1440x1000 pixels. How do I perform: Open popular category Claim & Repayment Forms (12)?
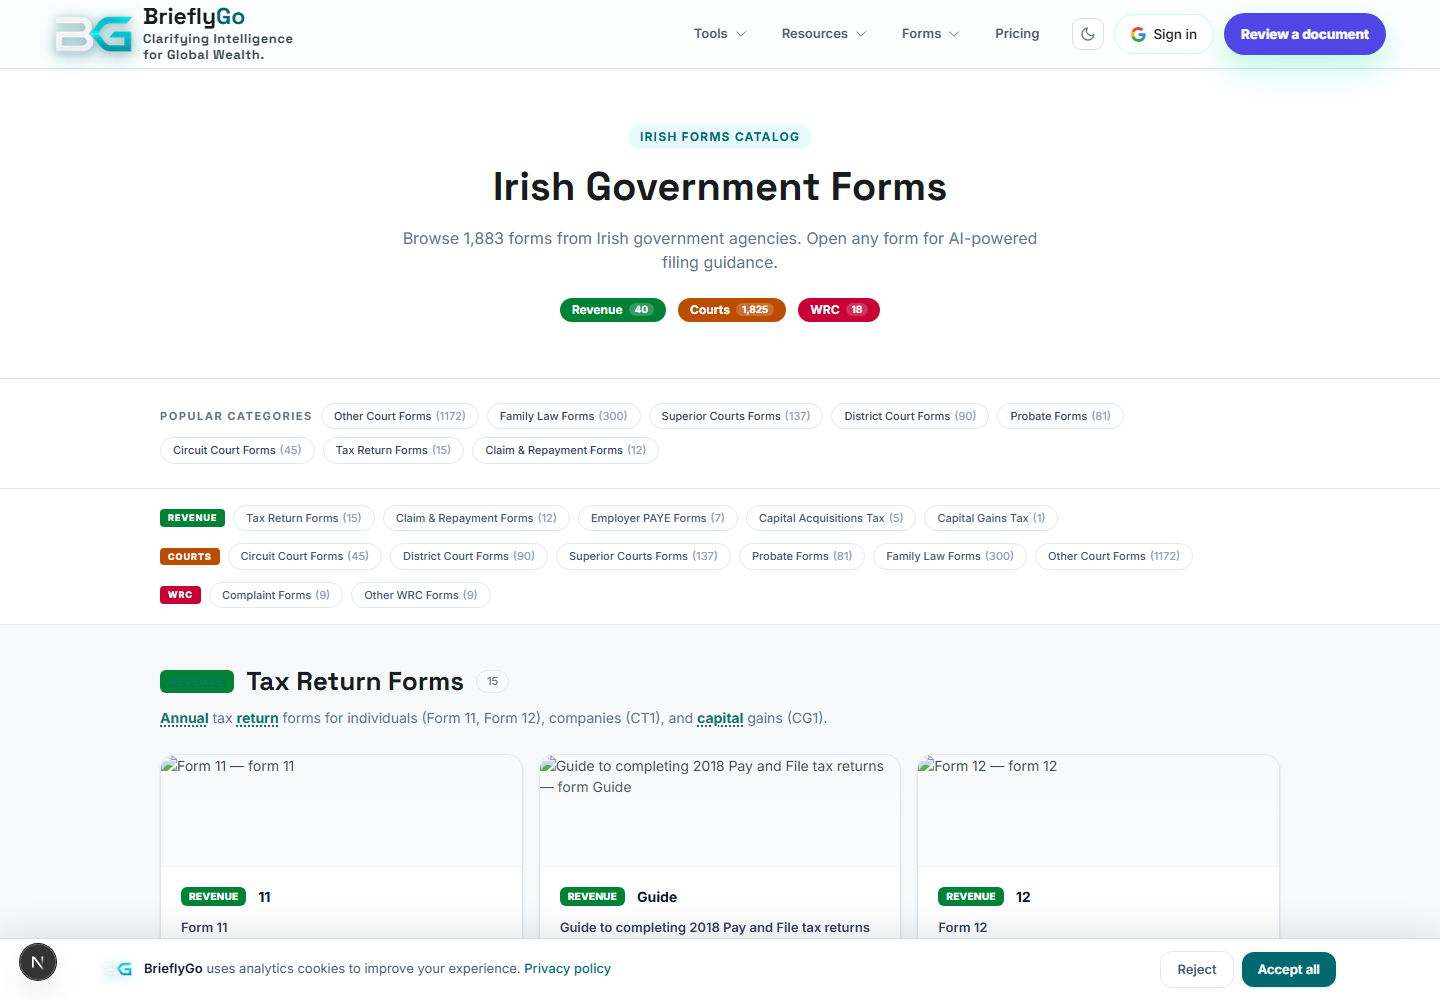click(x=566, y=450)
